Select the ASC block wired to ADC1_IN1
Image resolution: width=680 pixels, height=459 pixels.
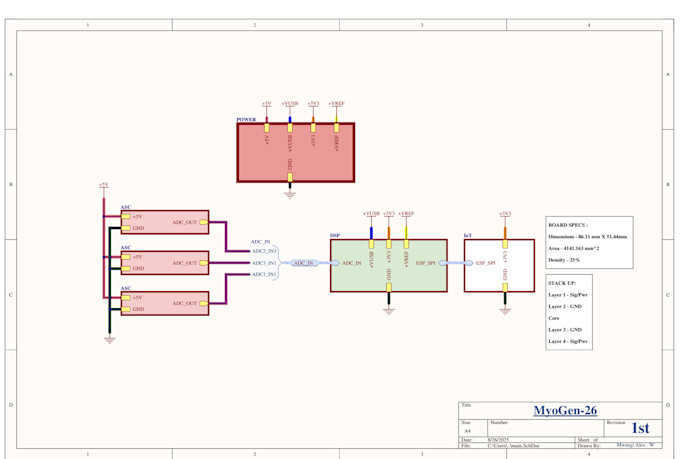[x=165, y=303]
